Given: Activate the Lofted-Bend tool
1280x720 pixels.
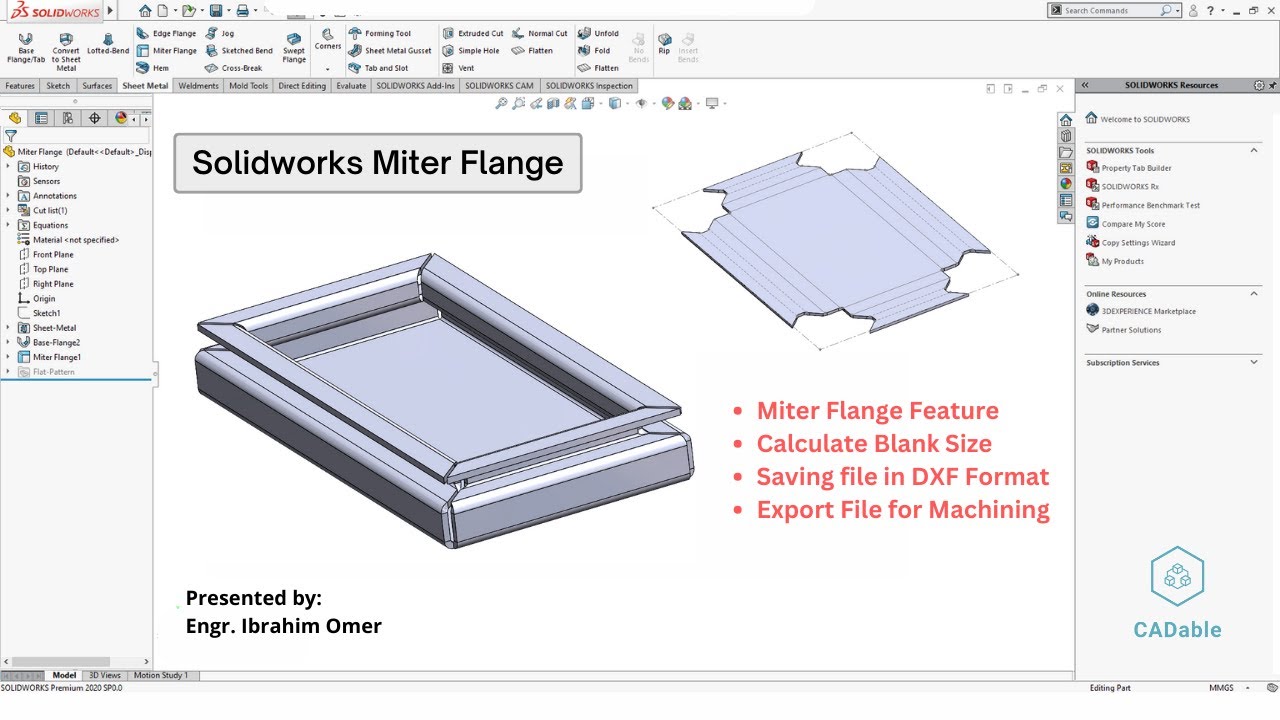Looking at the screenshot, I should click(x=107, y=44).
